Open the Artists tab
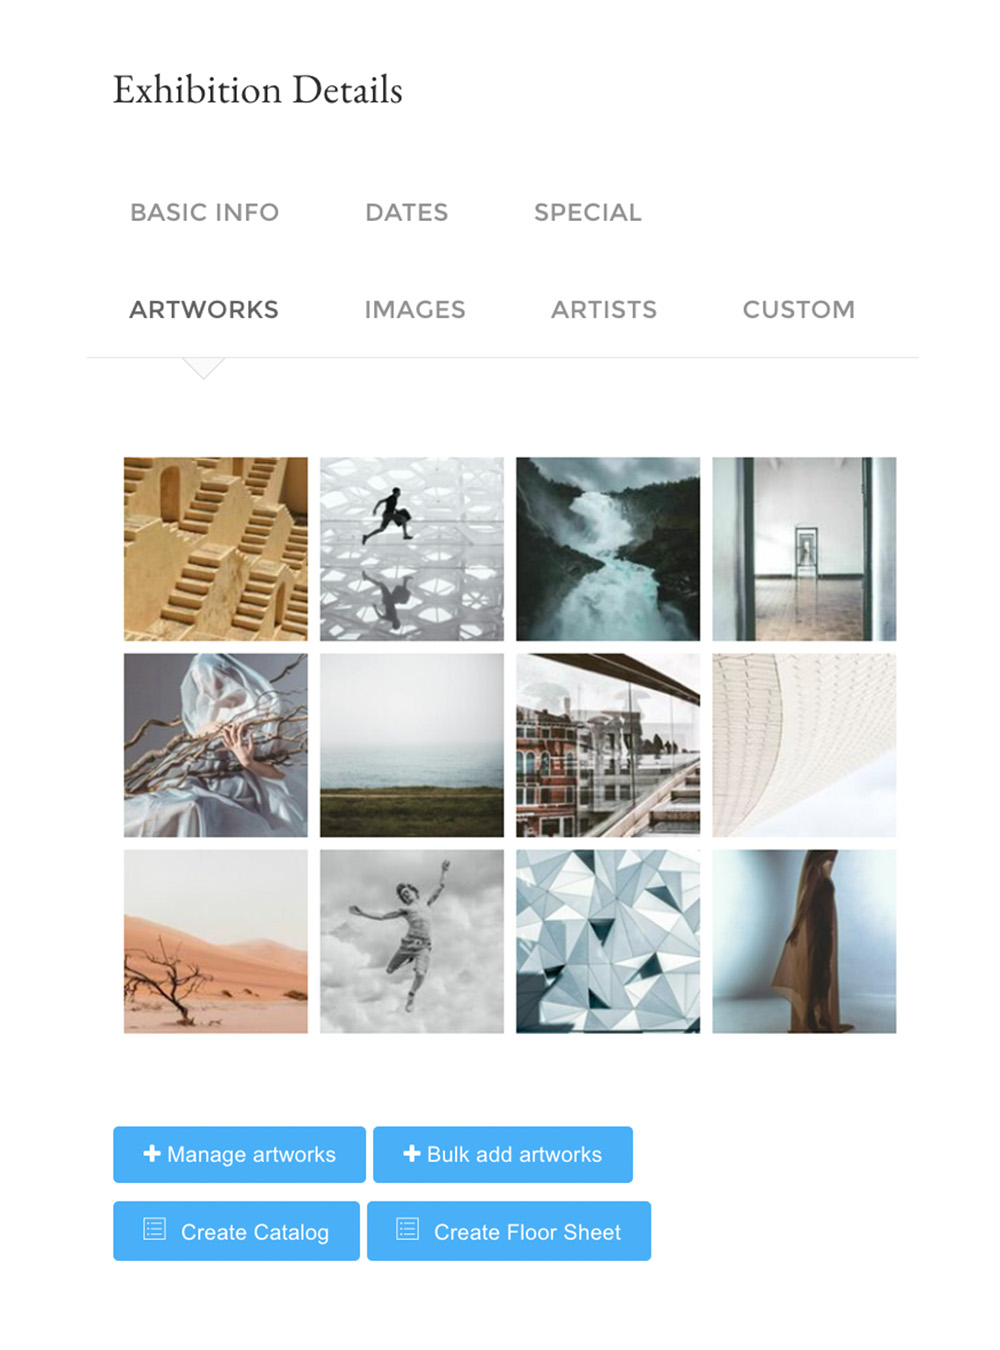This screenshot has width=1000, height=1350. [604, 309]
